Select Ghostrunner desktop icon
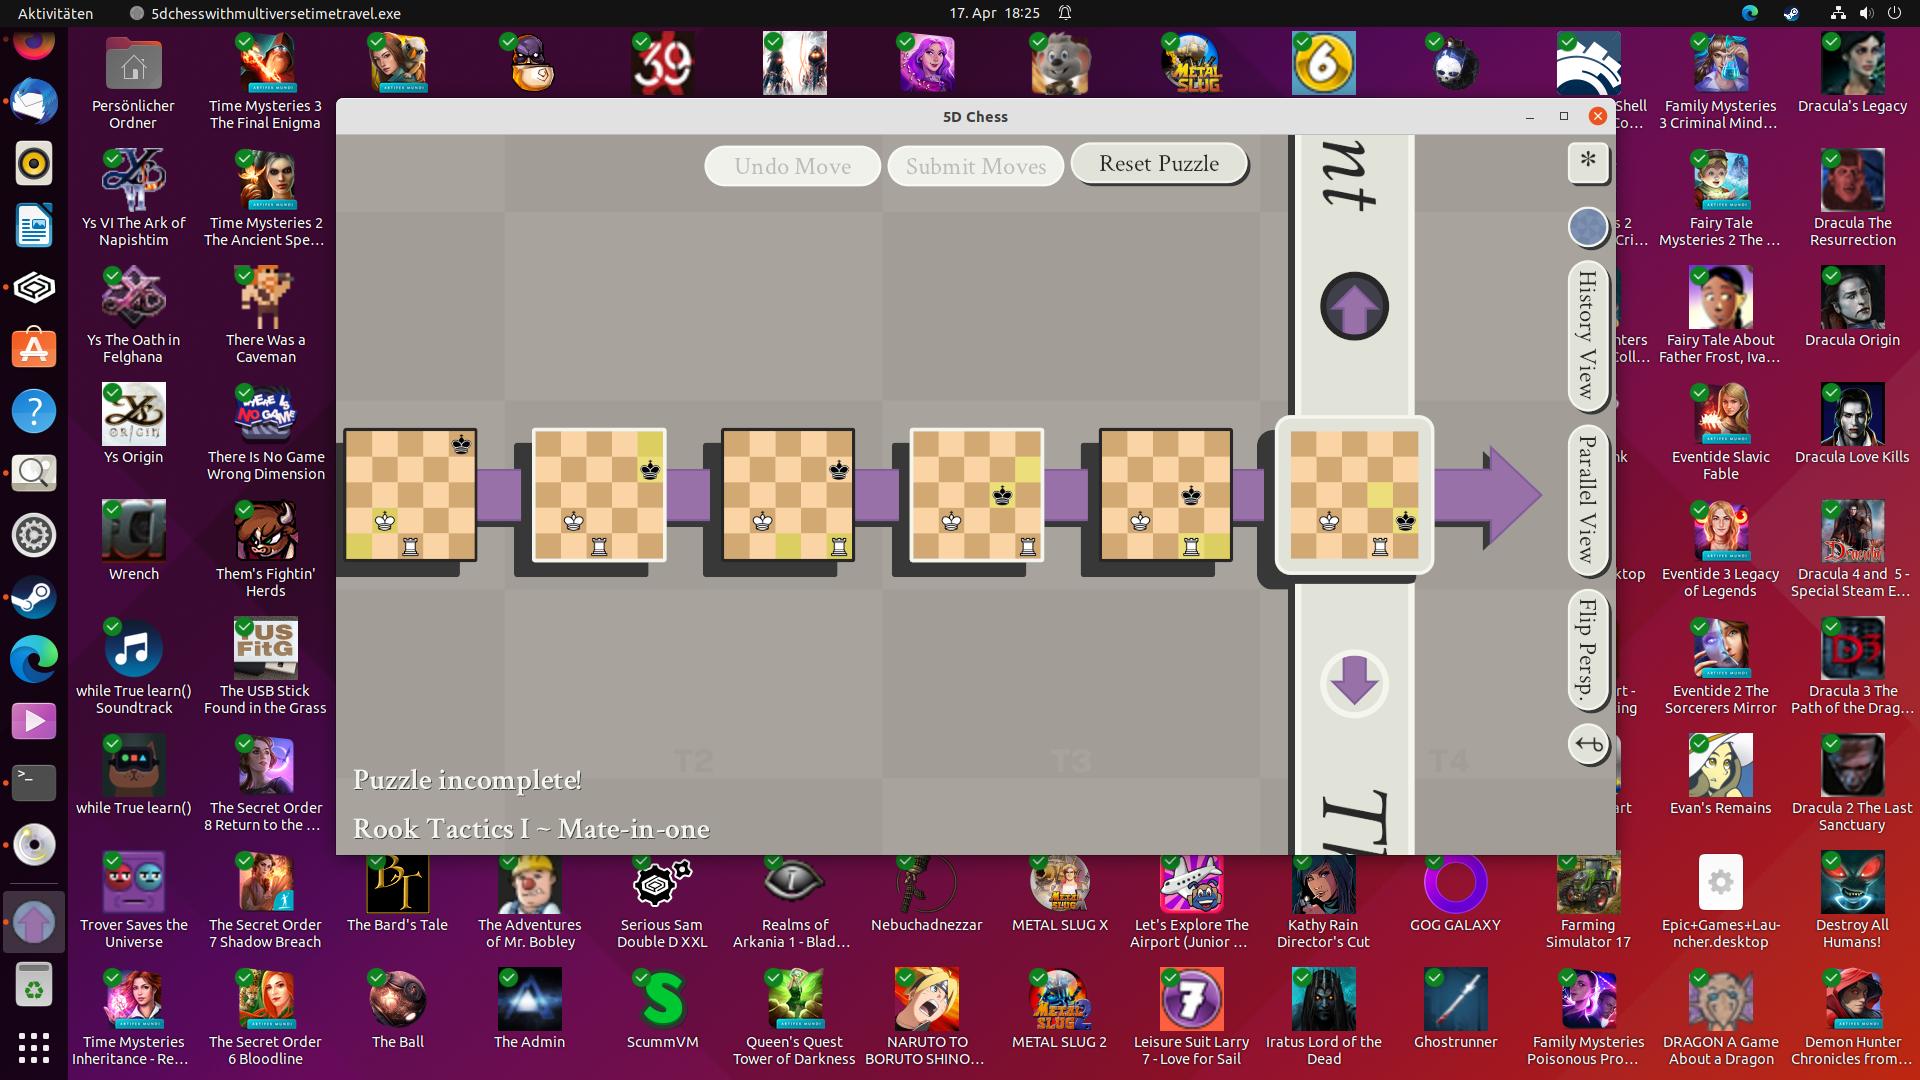This screenshot has width=1920, height=1080. 1455,1009
